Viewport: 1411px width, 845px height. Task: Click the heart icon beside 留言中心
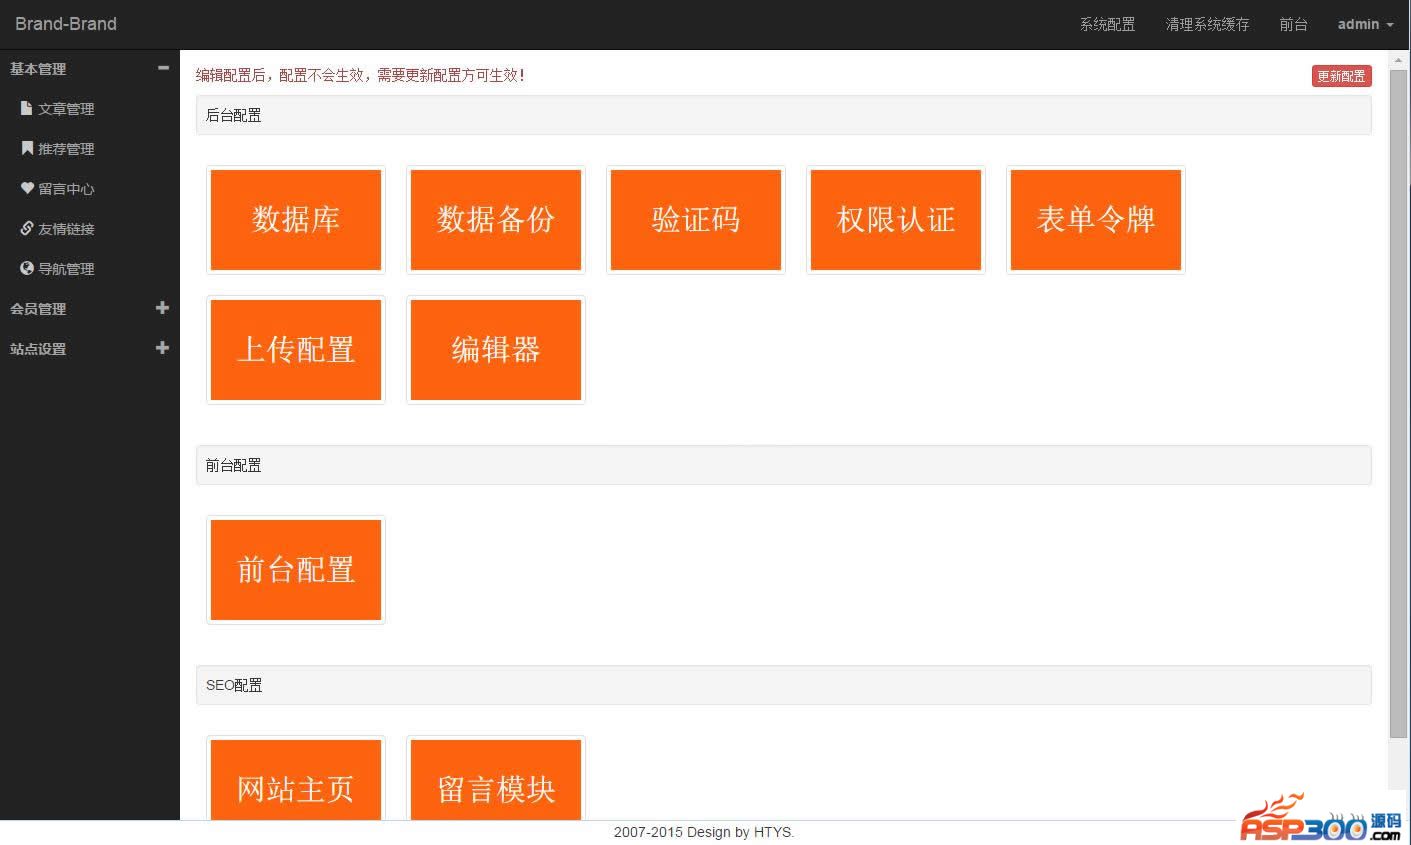(x=27, y=188)
